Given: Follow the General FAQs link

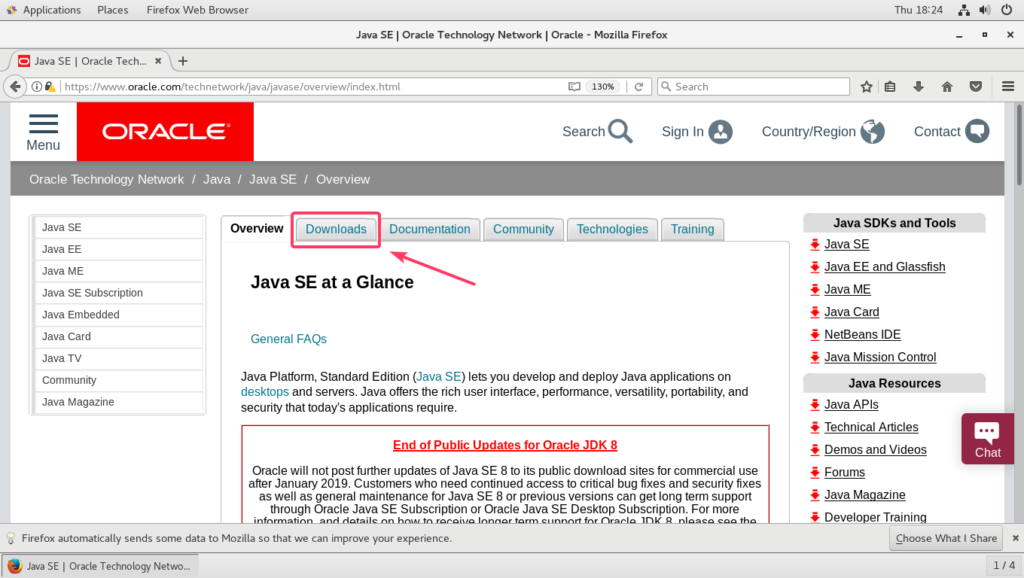Looking at the screenshot, I should (288, 338).
